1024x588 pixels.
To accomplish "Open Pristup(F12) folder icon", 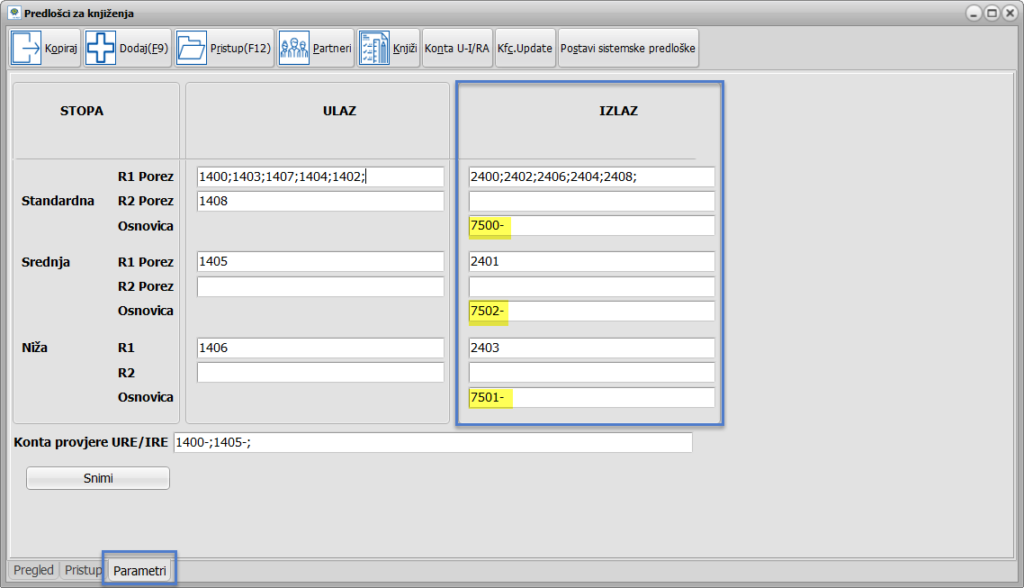I will (191, 48).
